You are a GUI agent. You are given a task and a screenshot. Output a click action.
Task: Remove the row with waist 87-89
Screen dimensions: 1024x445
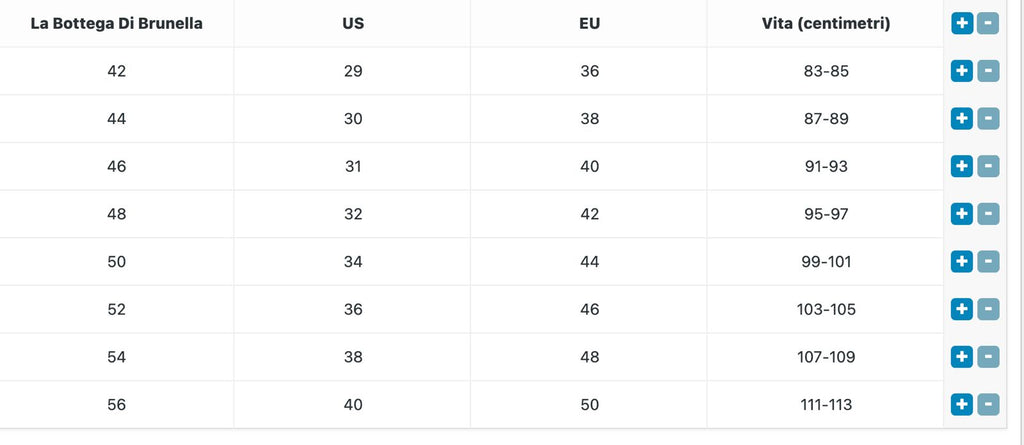pyautogui.click(x=987, y=118)
